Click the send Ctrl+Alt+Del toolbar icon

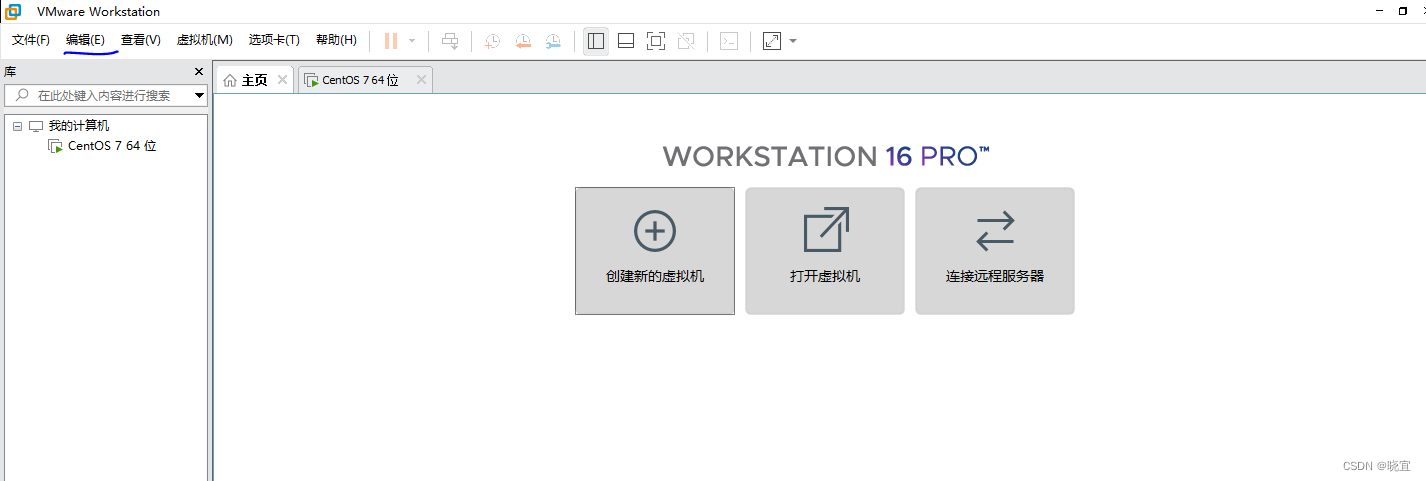[451, 41]
